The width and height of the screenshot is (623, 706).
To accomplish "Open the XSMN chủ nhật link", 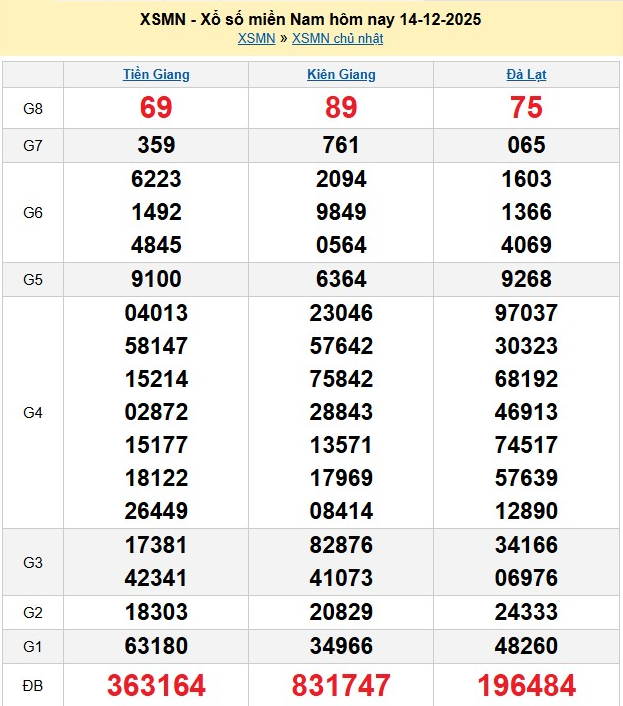I will click(x=337, y=39).
